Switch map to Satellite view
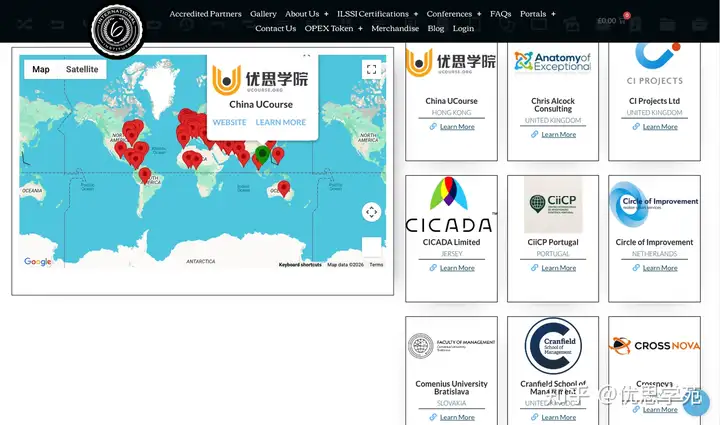Screen dimensions: 720x425 pos(82,69)
